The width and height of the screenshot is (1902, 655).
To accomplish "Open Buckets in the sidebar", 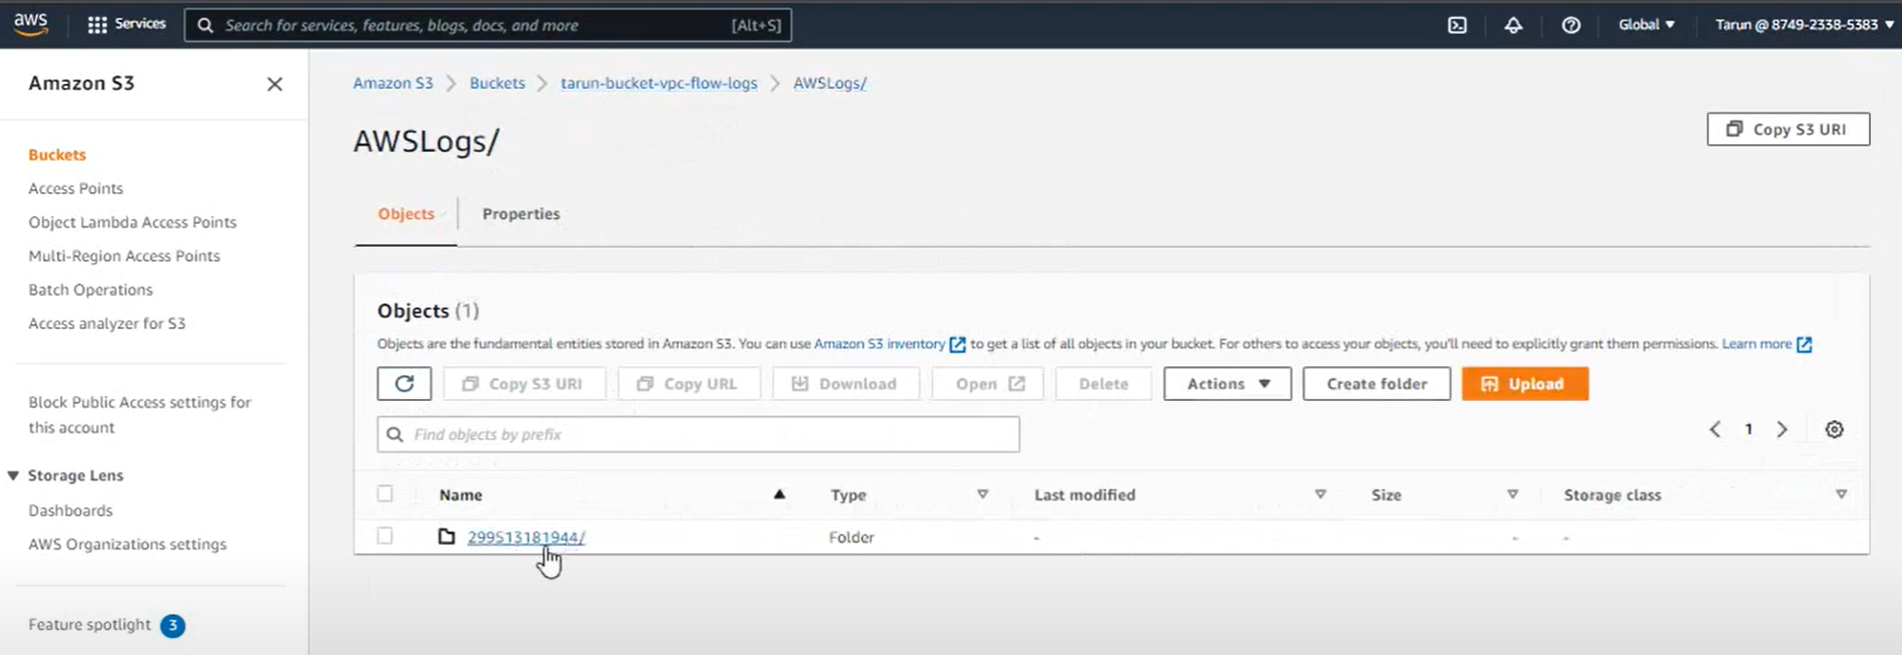I will [57, 155].
